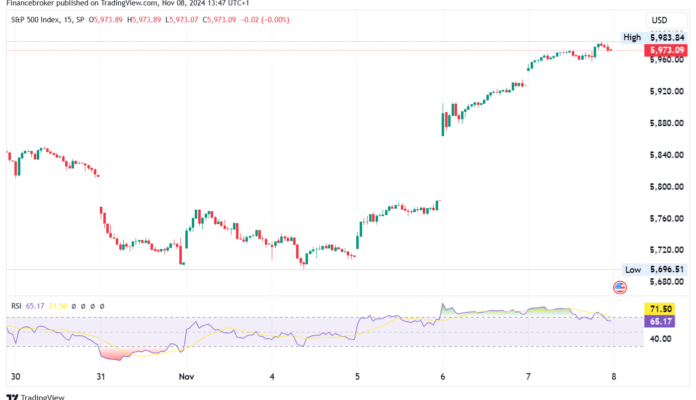Click the date label 4 on time axis
This screenshot has width=696, height=400.
point(272,376)
